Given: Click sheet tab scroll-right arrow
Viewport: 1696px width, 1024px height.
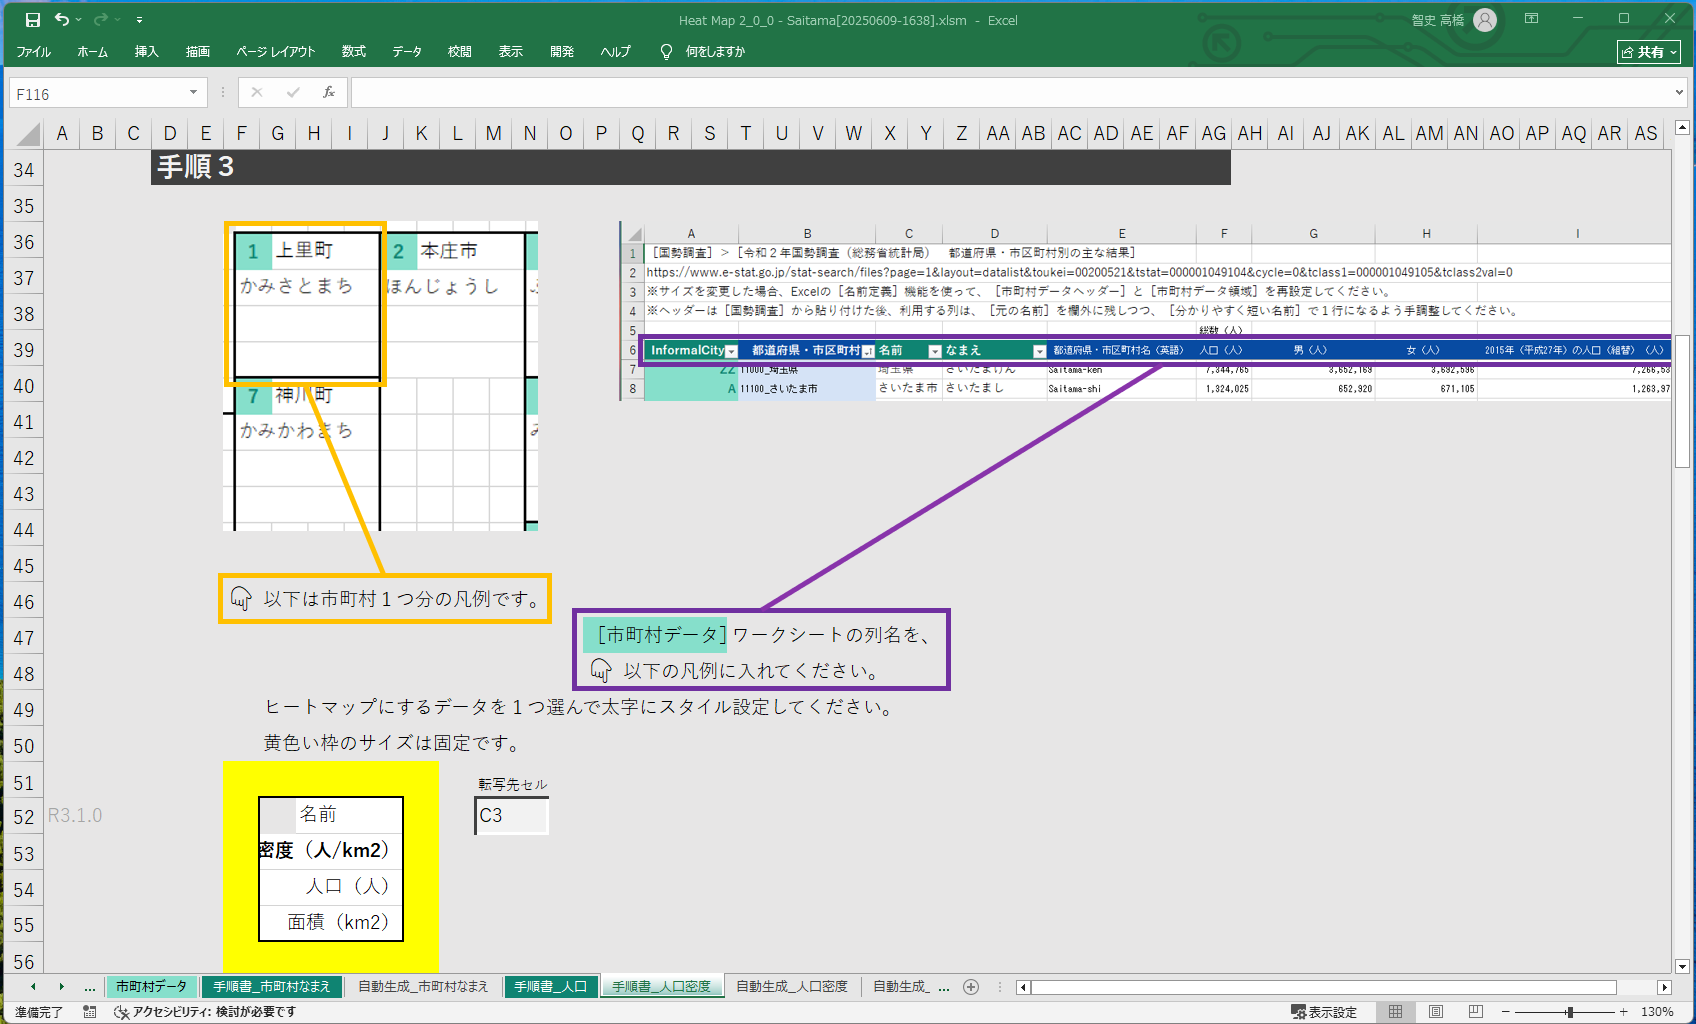Looking at the screenshot, I should coord(61,987).
